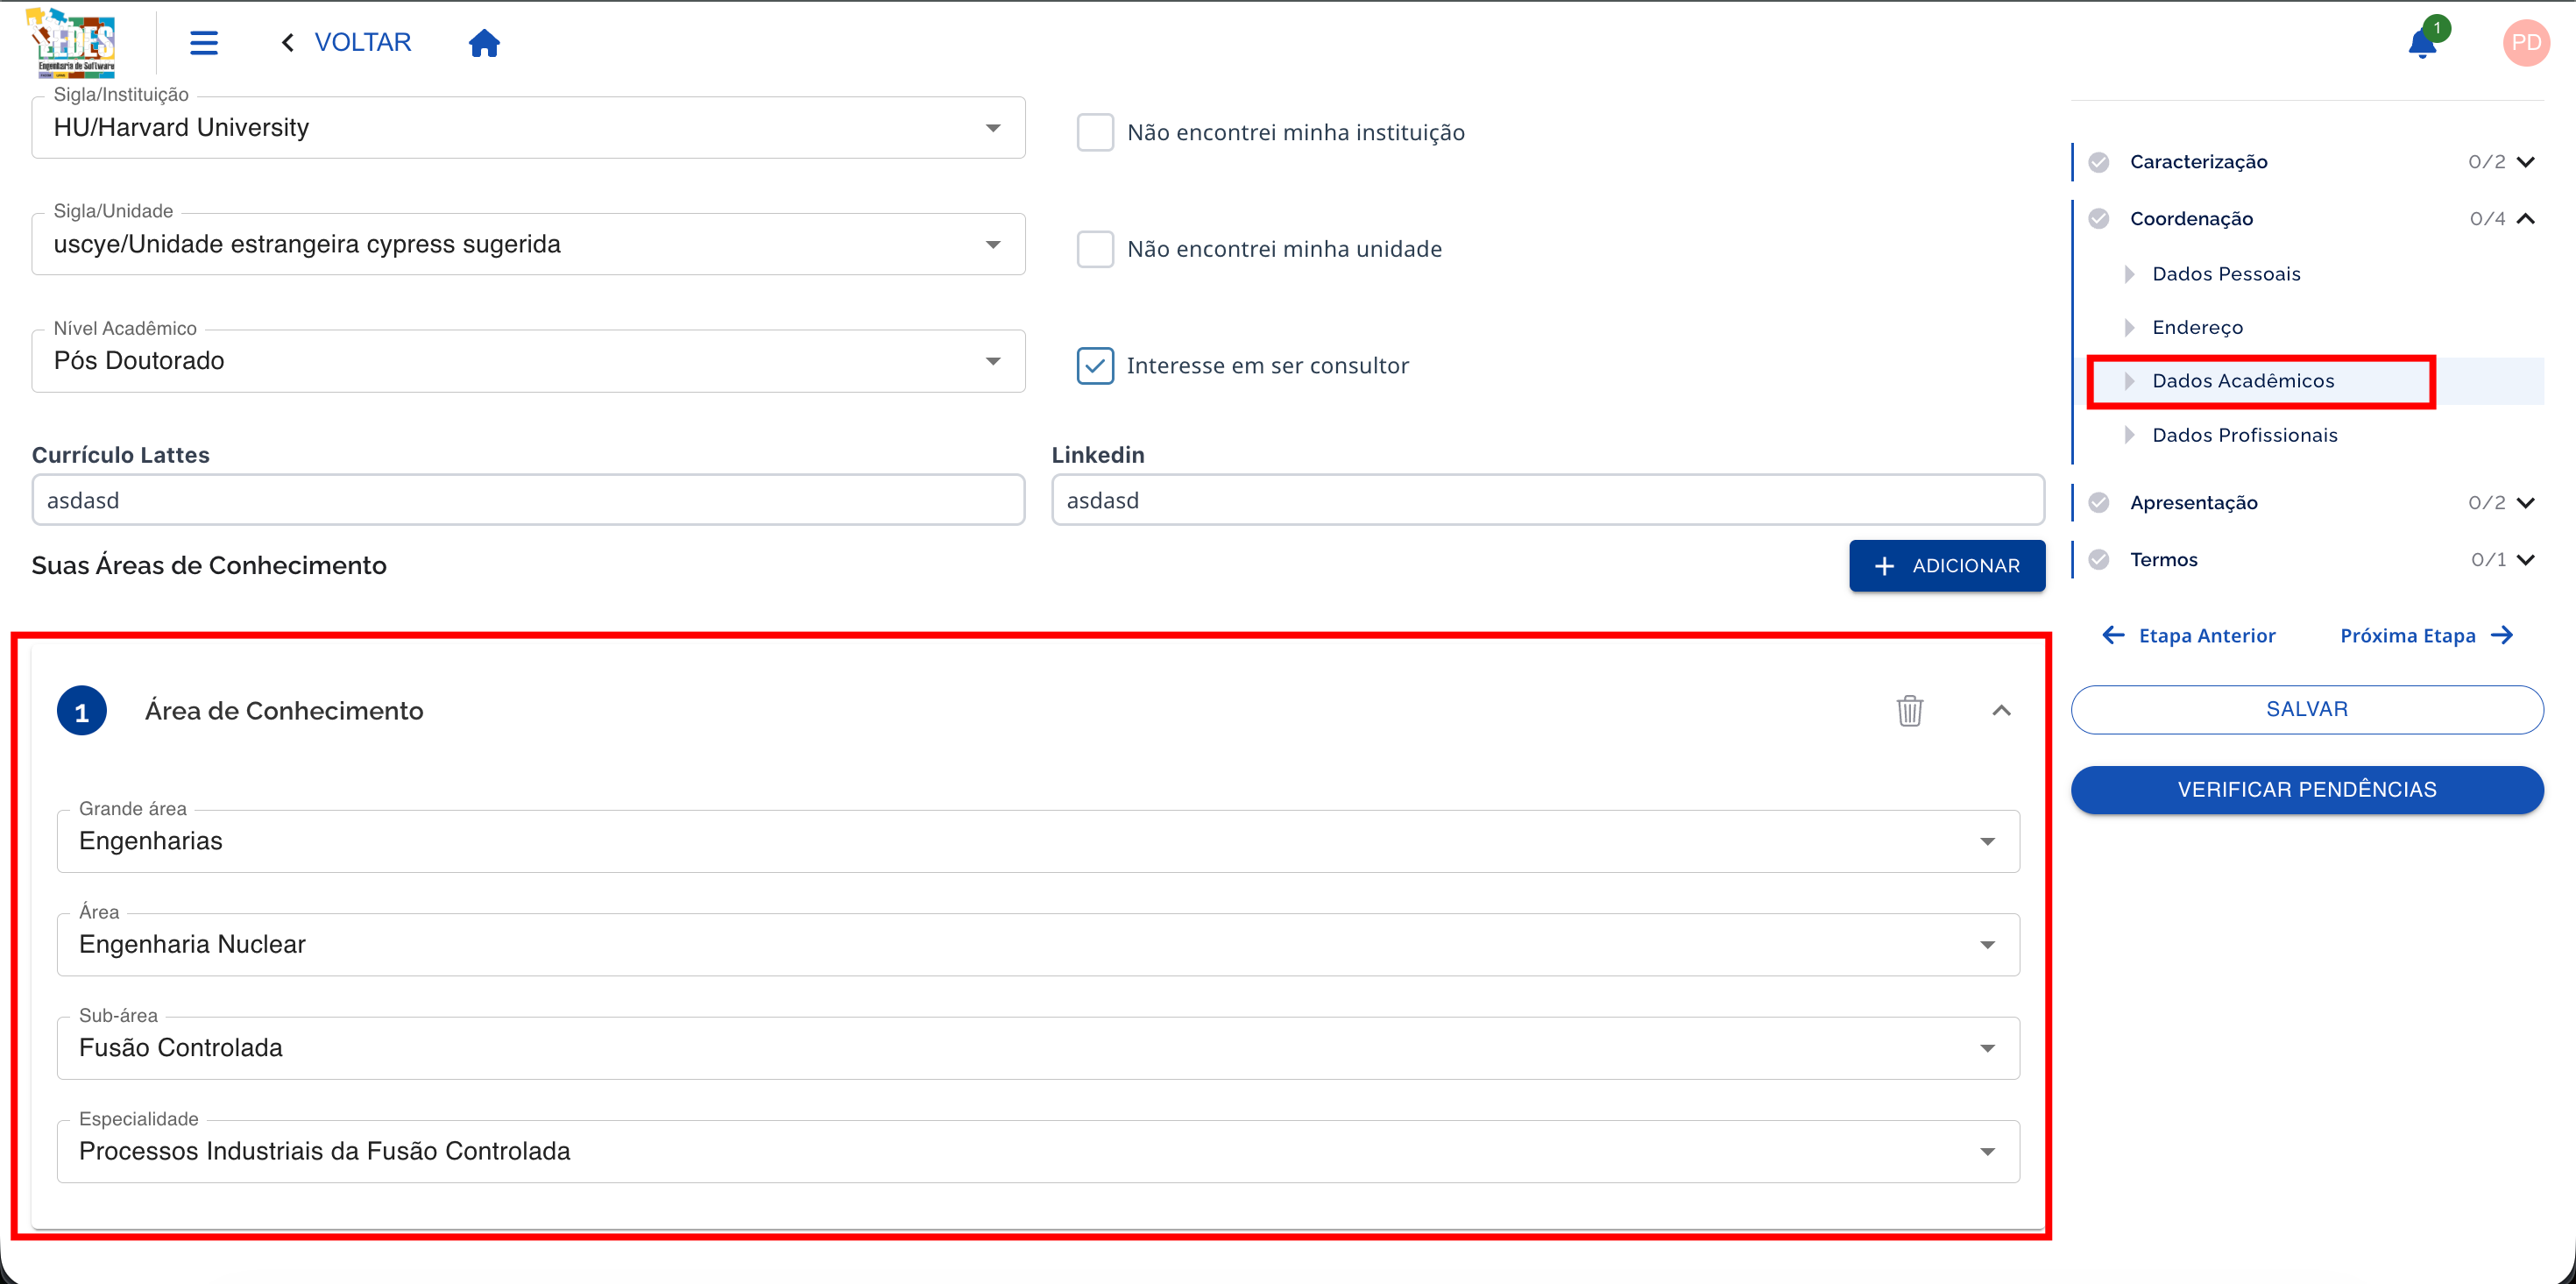Expand the Caracterização section
2576x1284 pixels.
point(2525,162)
